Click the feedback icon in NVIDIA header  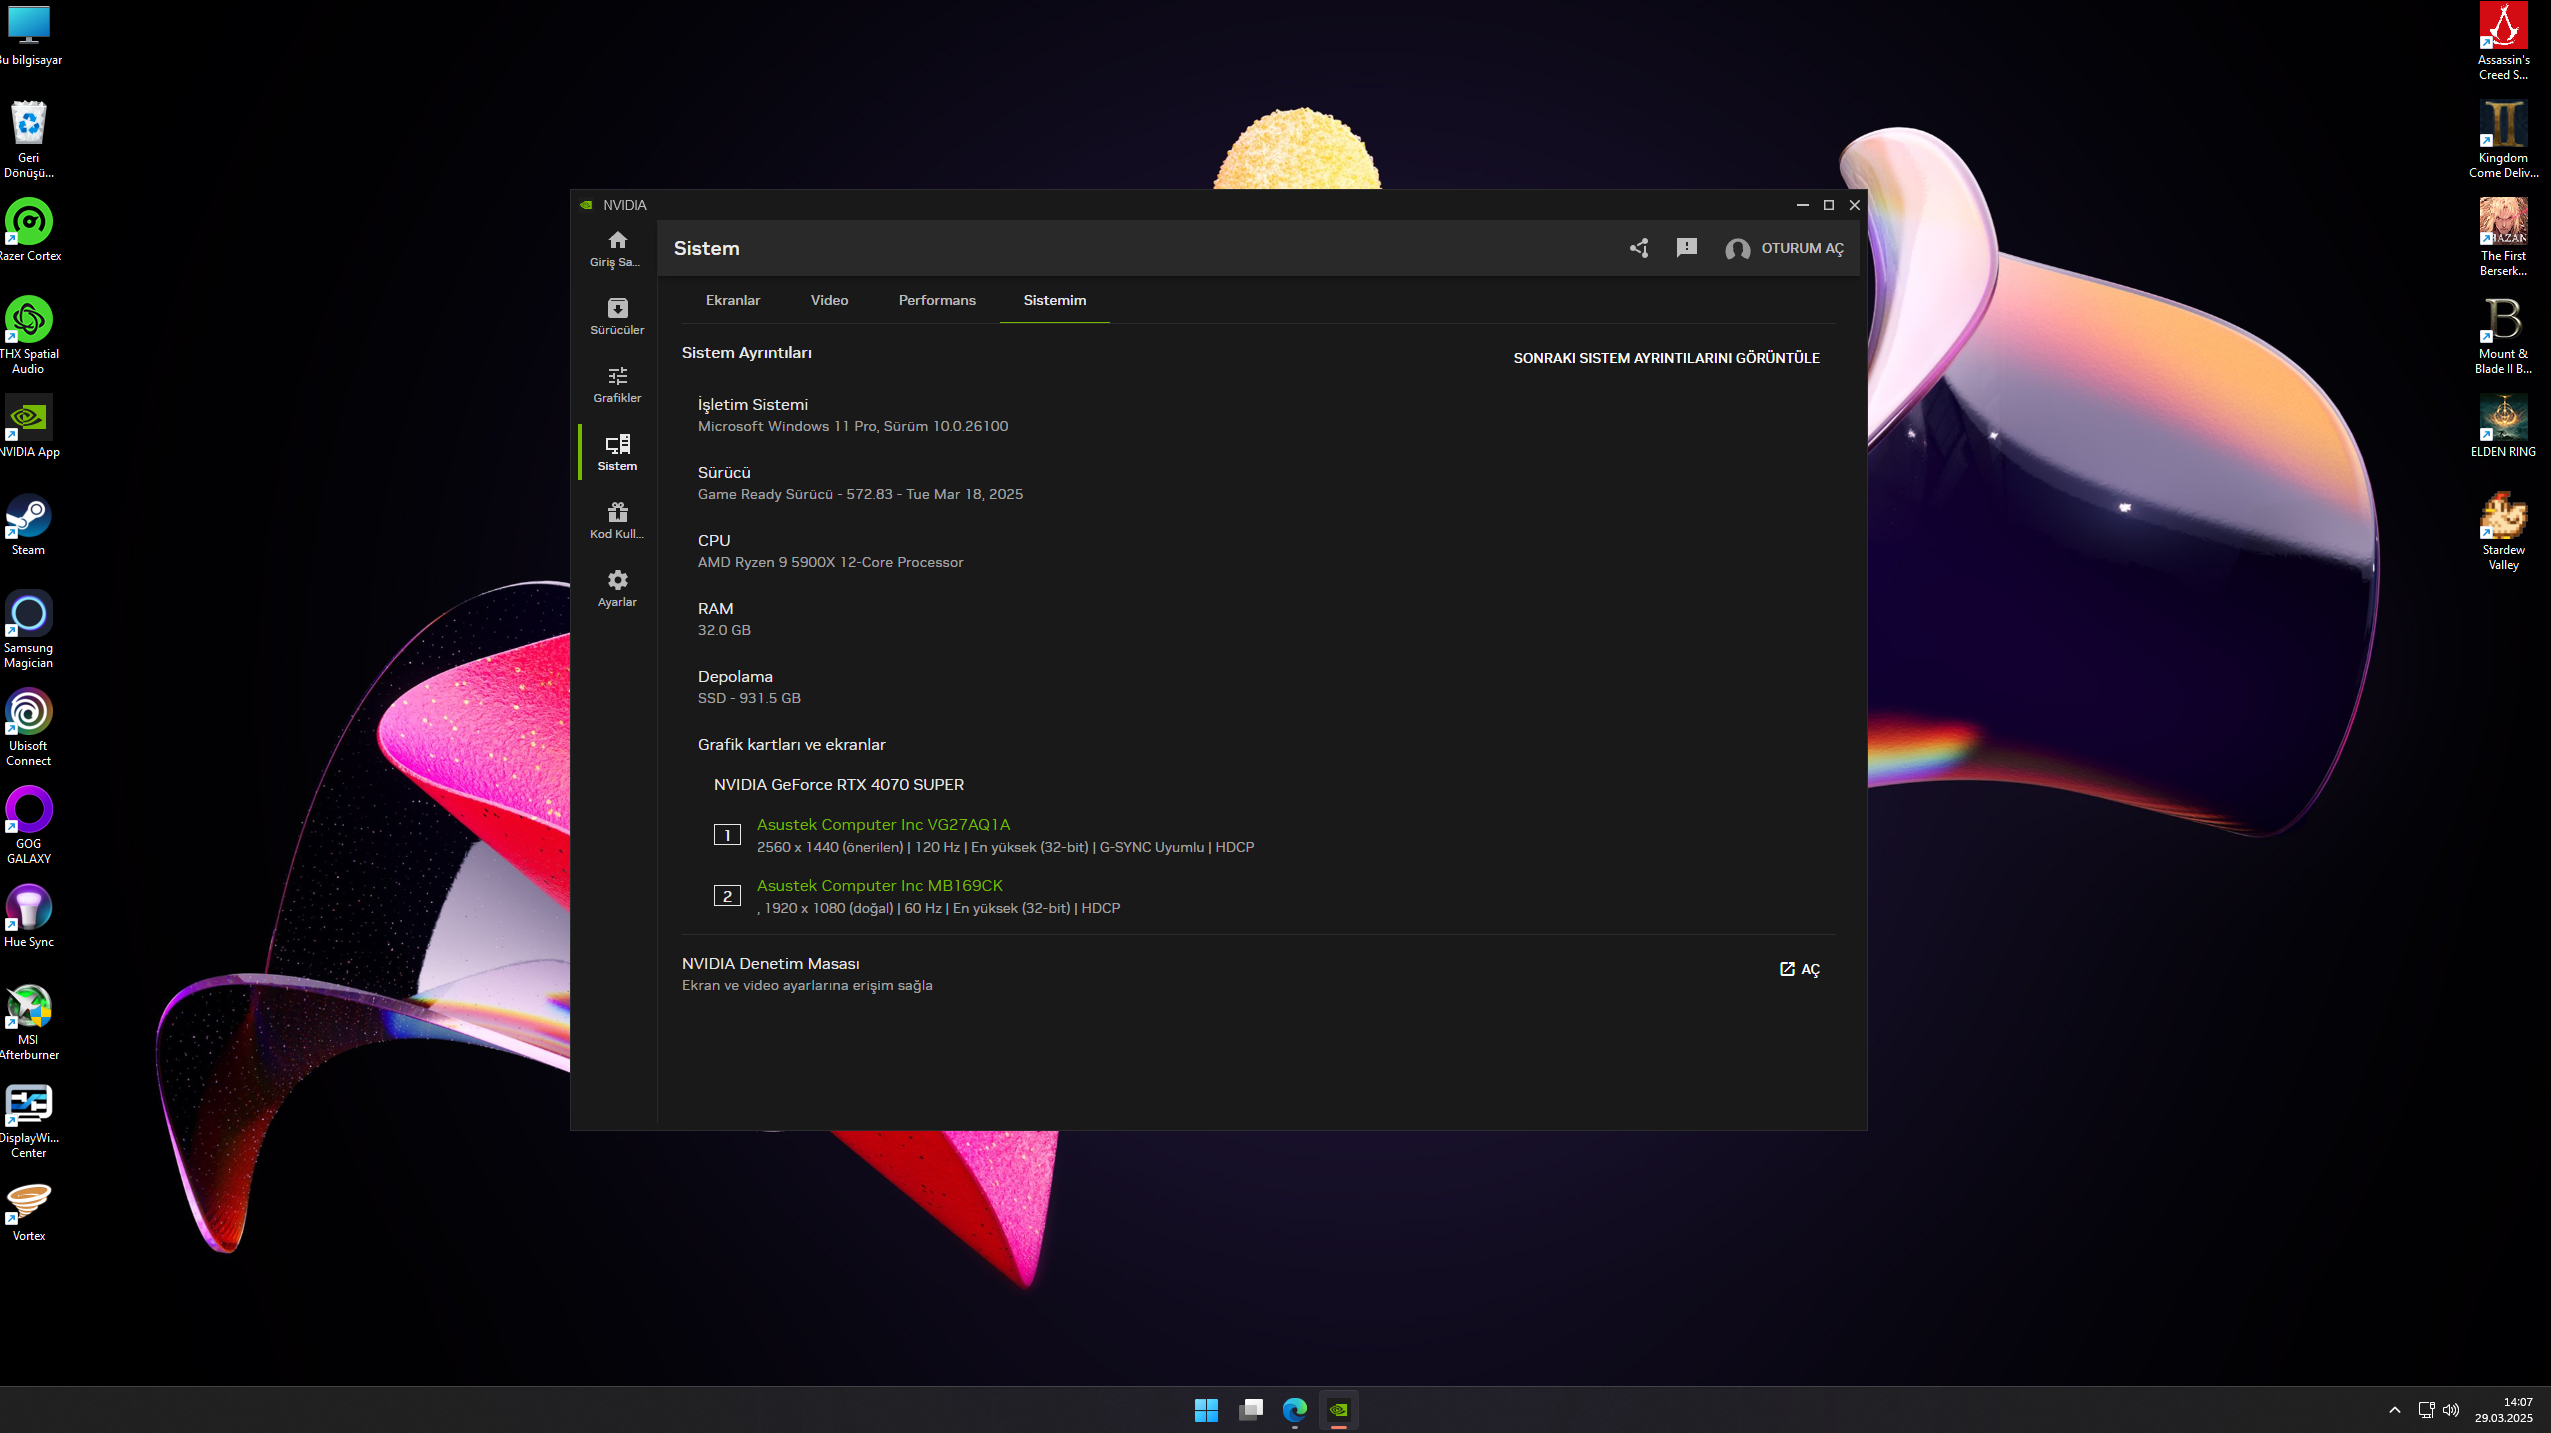[x=1687, y=248]
